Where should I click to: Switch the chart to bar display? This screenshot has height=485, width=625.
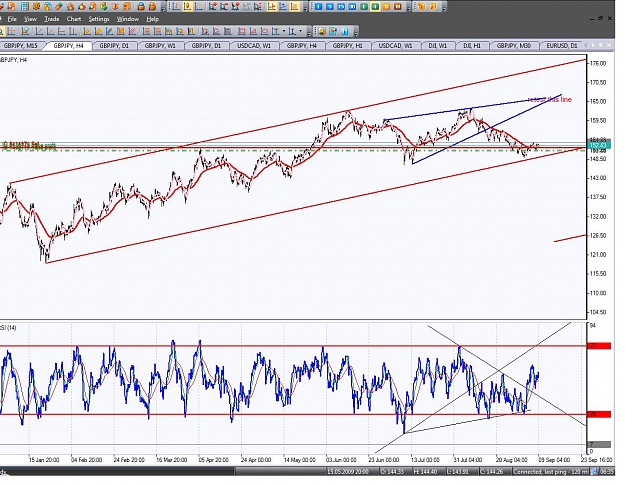tap(176, 6)
